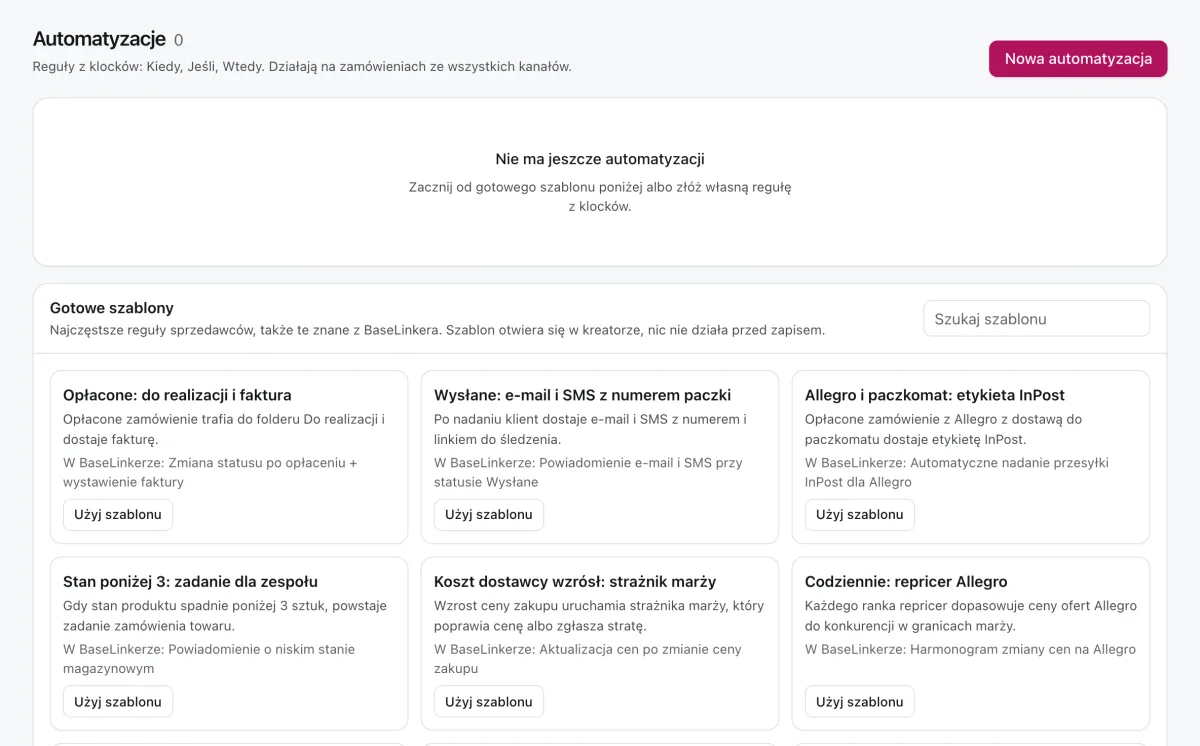Use the Codziennie: repricer Allegro template

pos(860,702)
